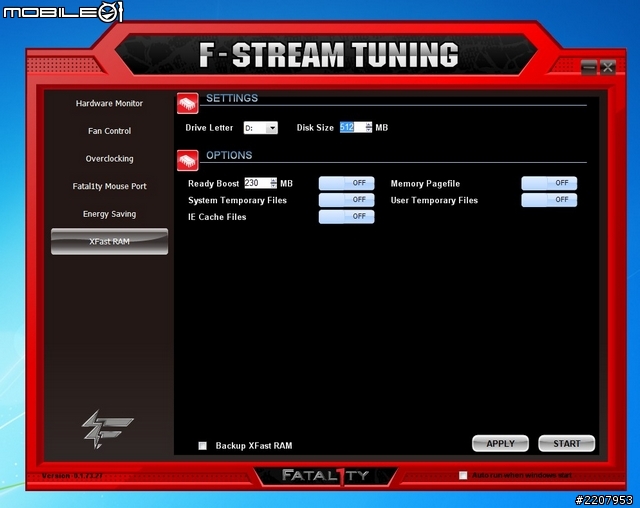Increase Disk Size with up arrow

pos(369,124)
